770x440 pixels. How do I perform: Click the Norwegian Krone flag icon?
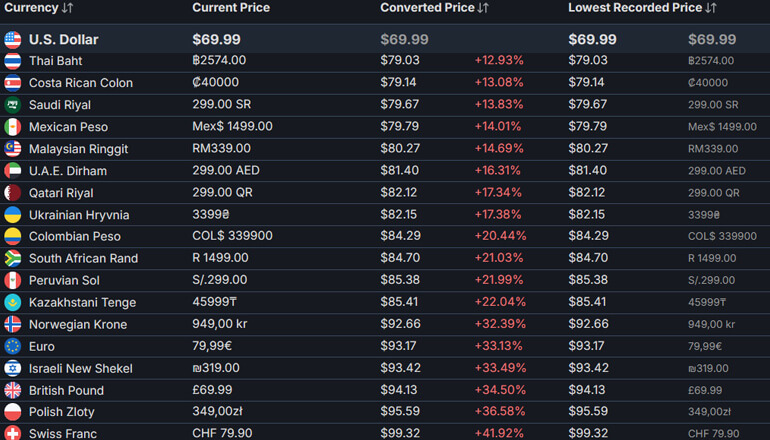click(12, 324)
